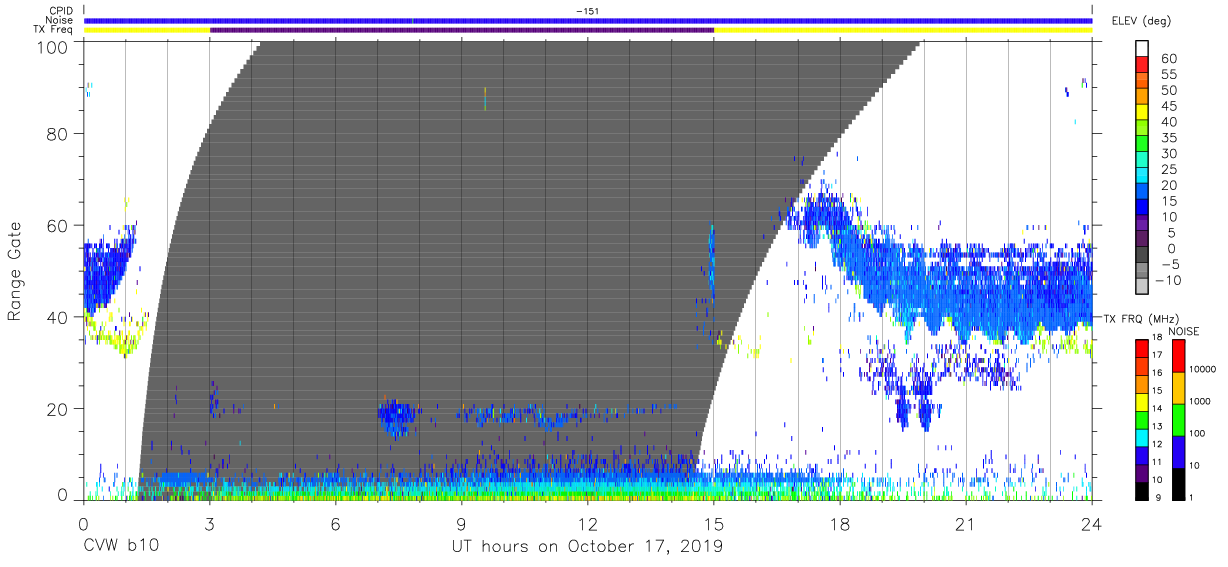
Task: Click the white top segment of the ELEV colorbar
Action: tap(1142, 48)
